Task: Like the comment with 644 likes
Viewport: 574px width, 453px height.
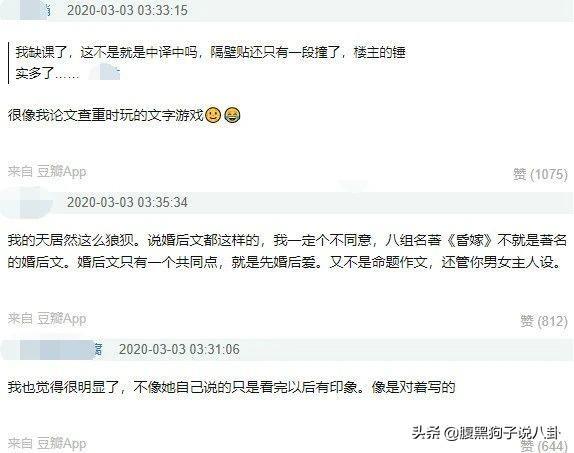Action: pyautogui.click(x=544, y=446)
